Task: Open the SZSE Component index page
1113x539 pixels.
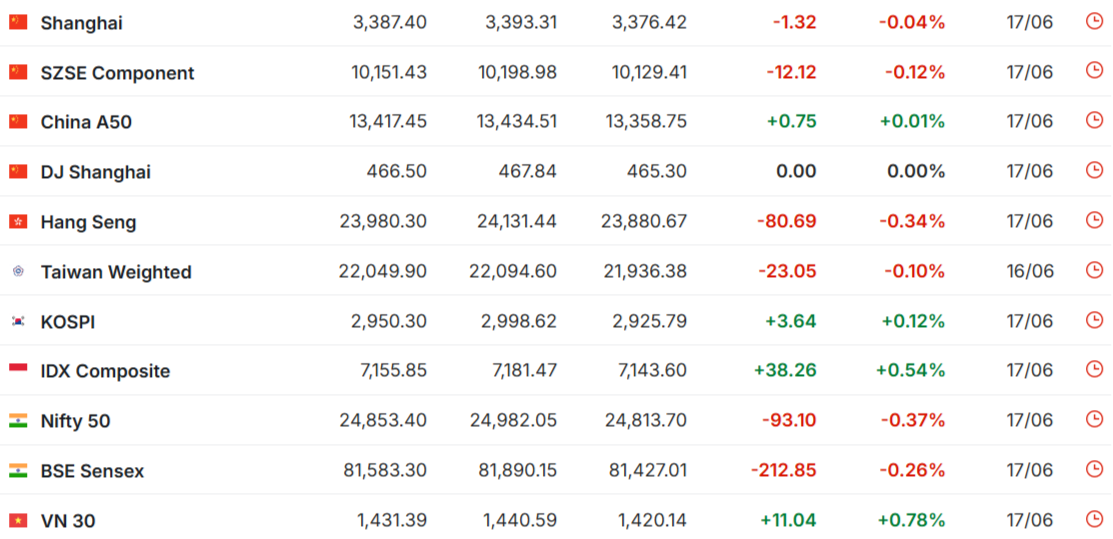Action: click(x=118, y=73)
